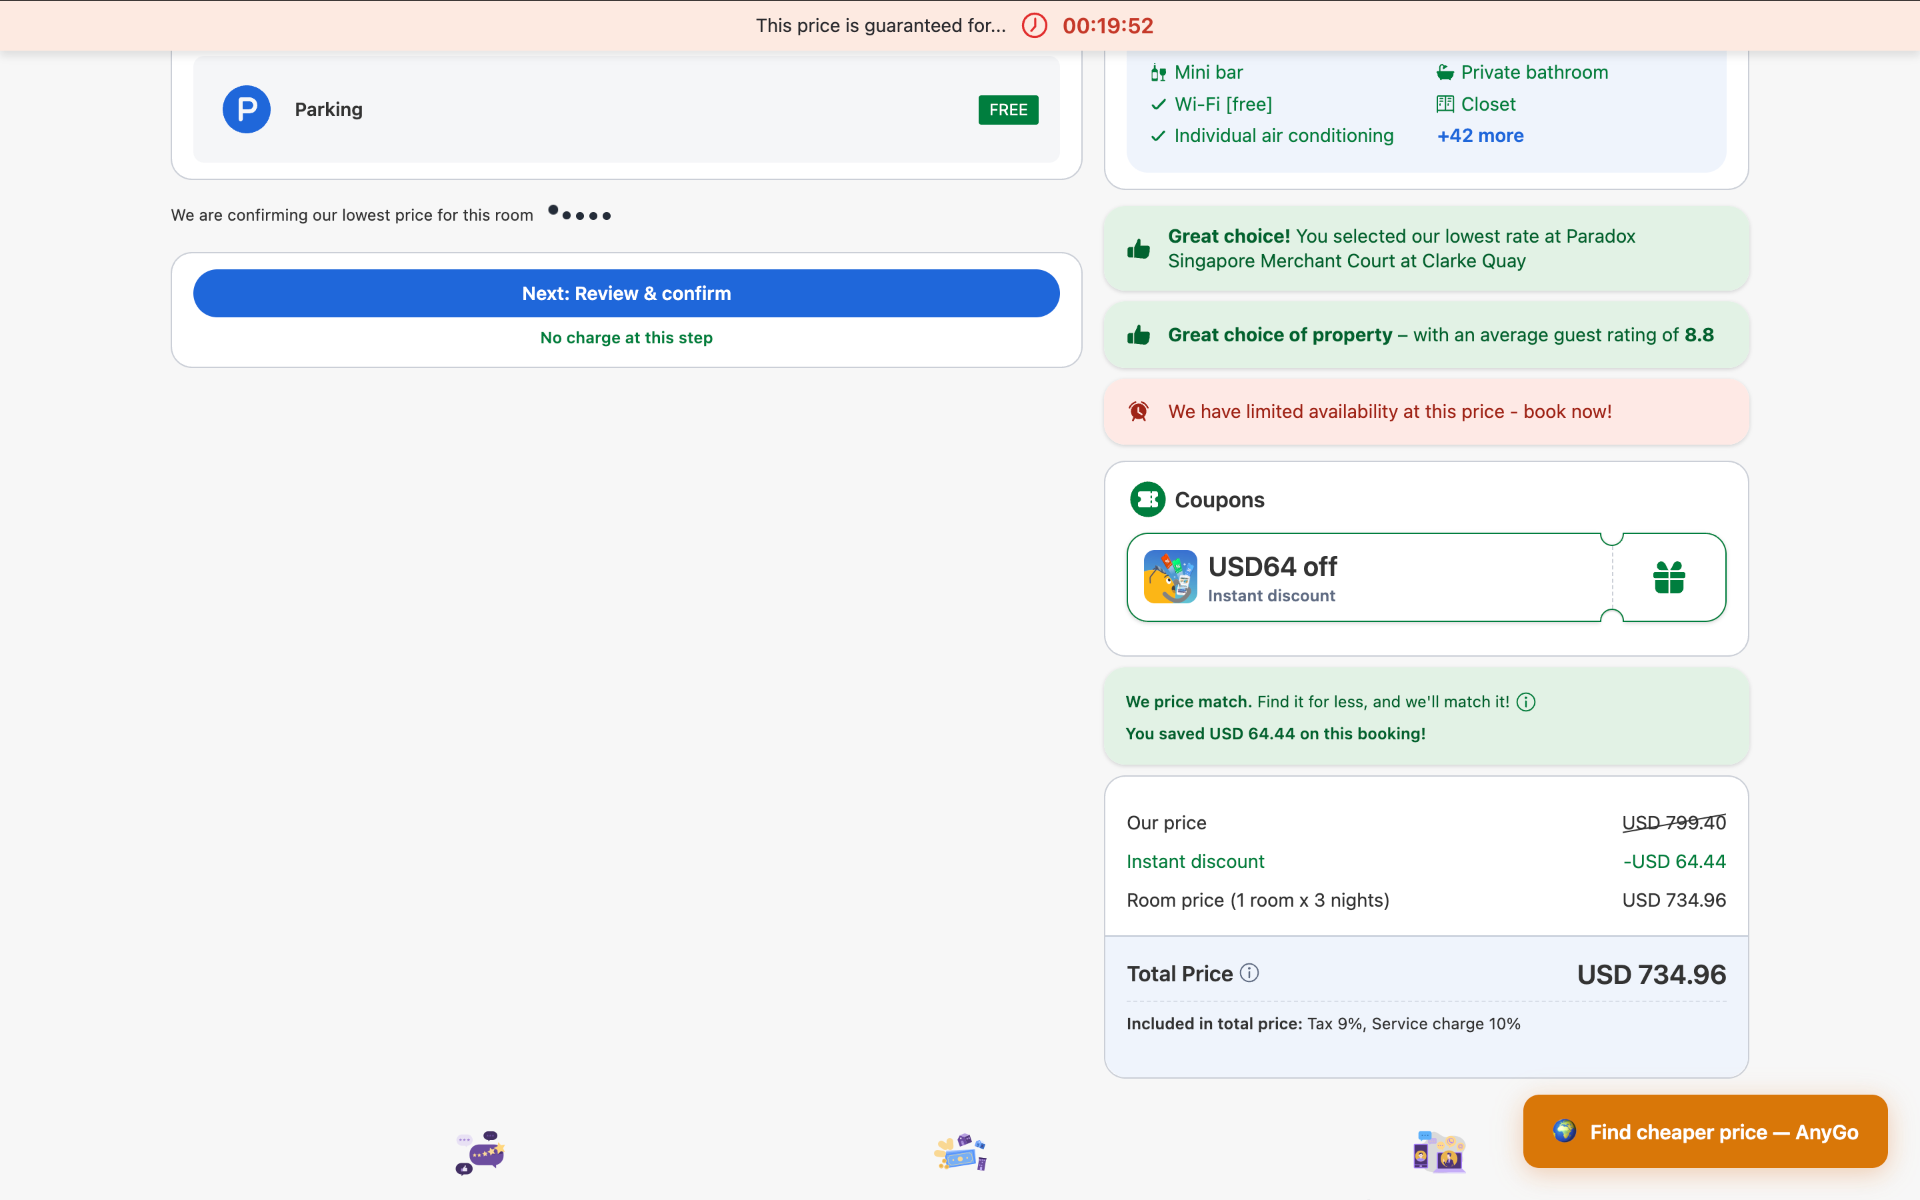The image size is (1920, 1200).
Task: Click the limited availability book now message
Action: coord(1390,412)
